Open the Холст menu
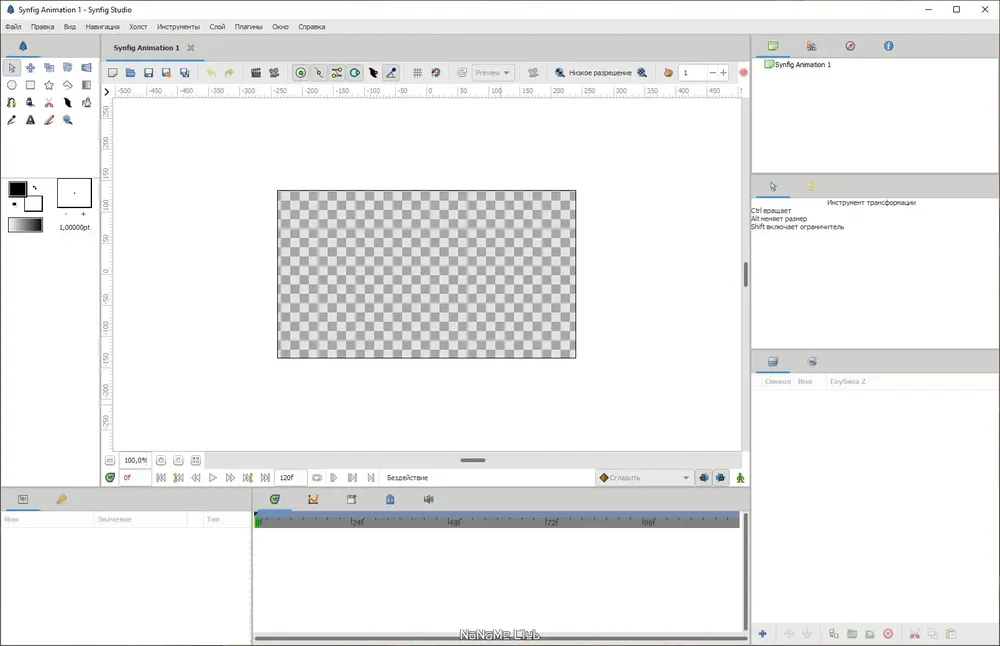 pos(138,27)
